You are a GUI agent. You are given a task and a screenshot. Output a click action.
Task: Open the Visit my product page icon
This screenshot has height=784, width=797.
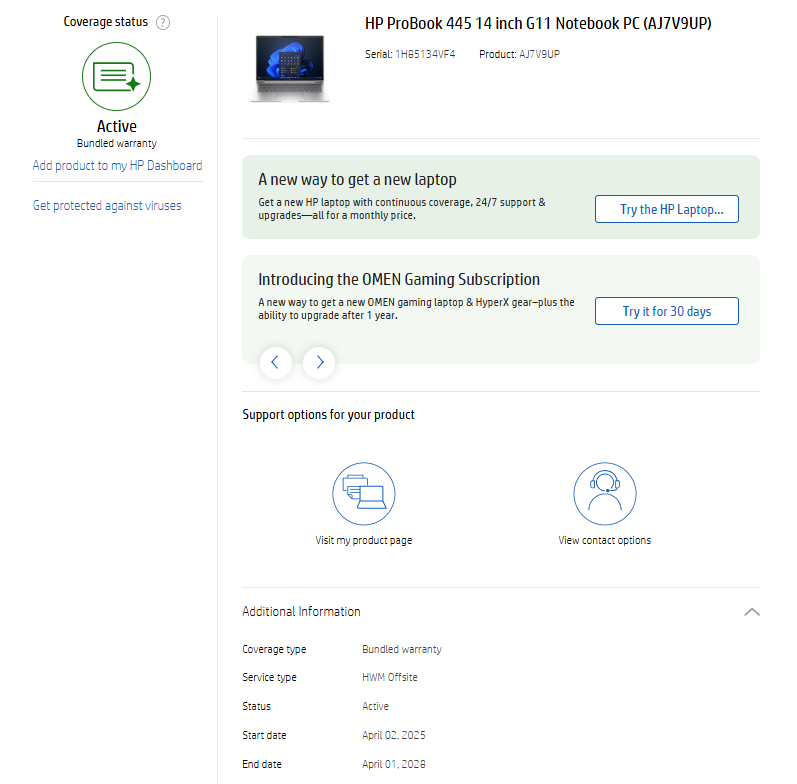pos(364,494)
